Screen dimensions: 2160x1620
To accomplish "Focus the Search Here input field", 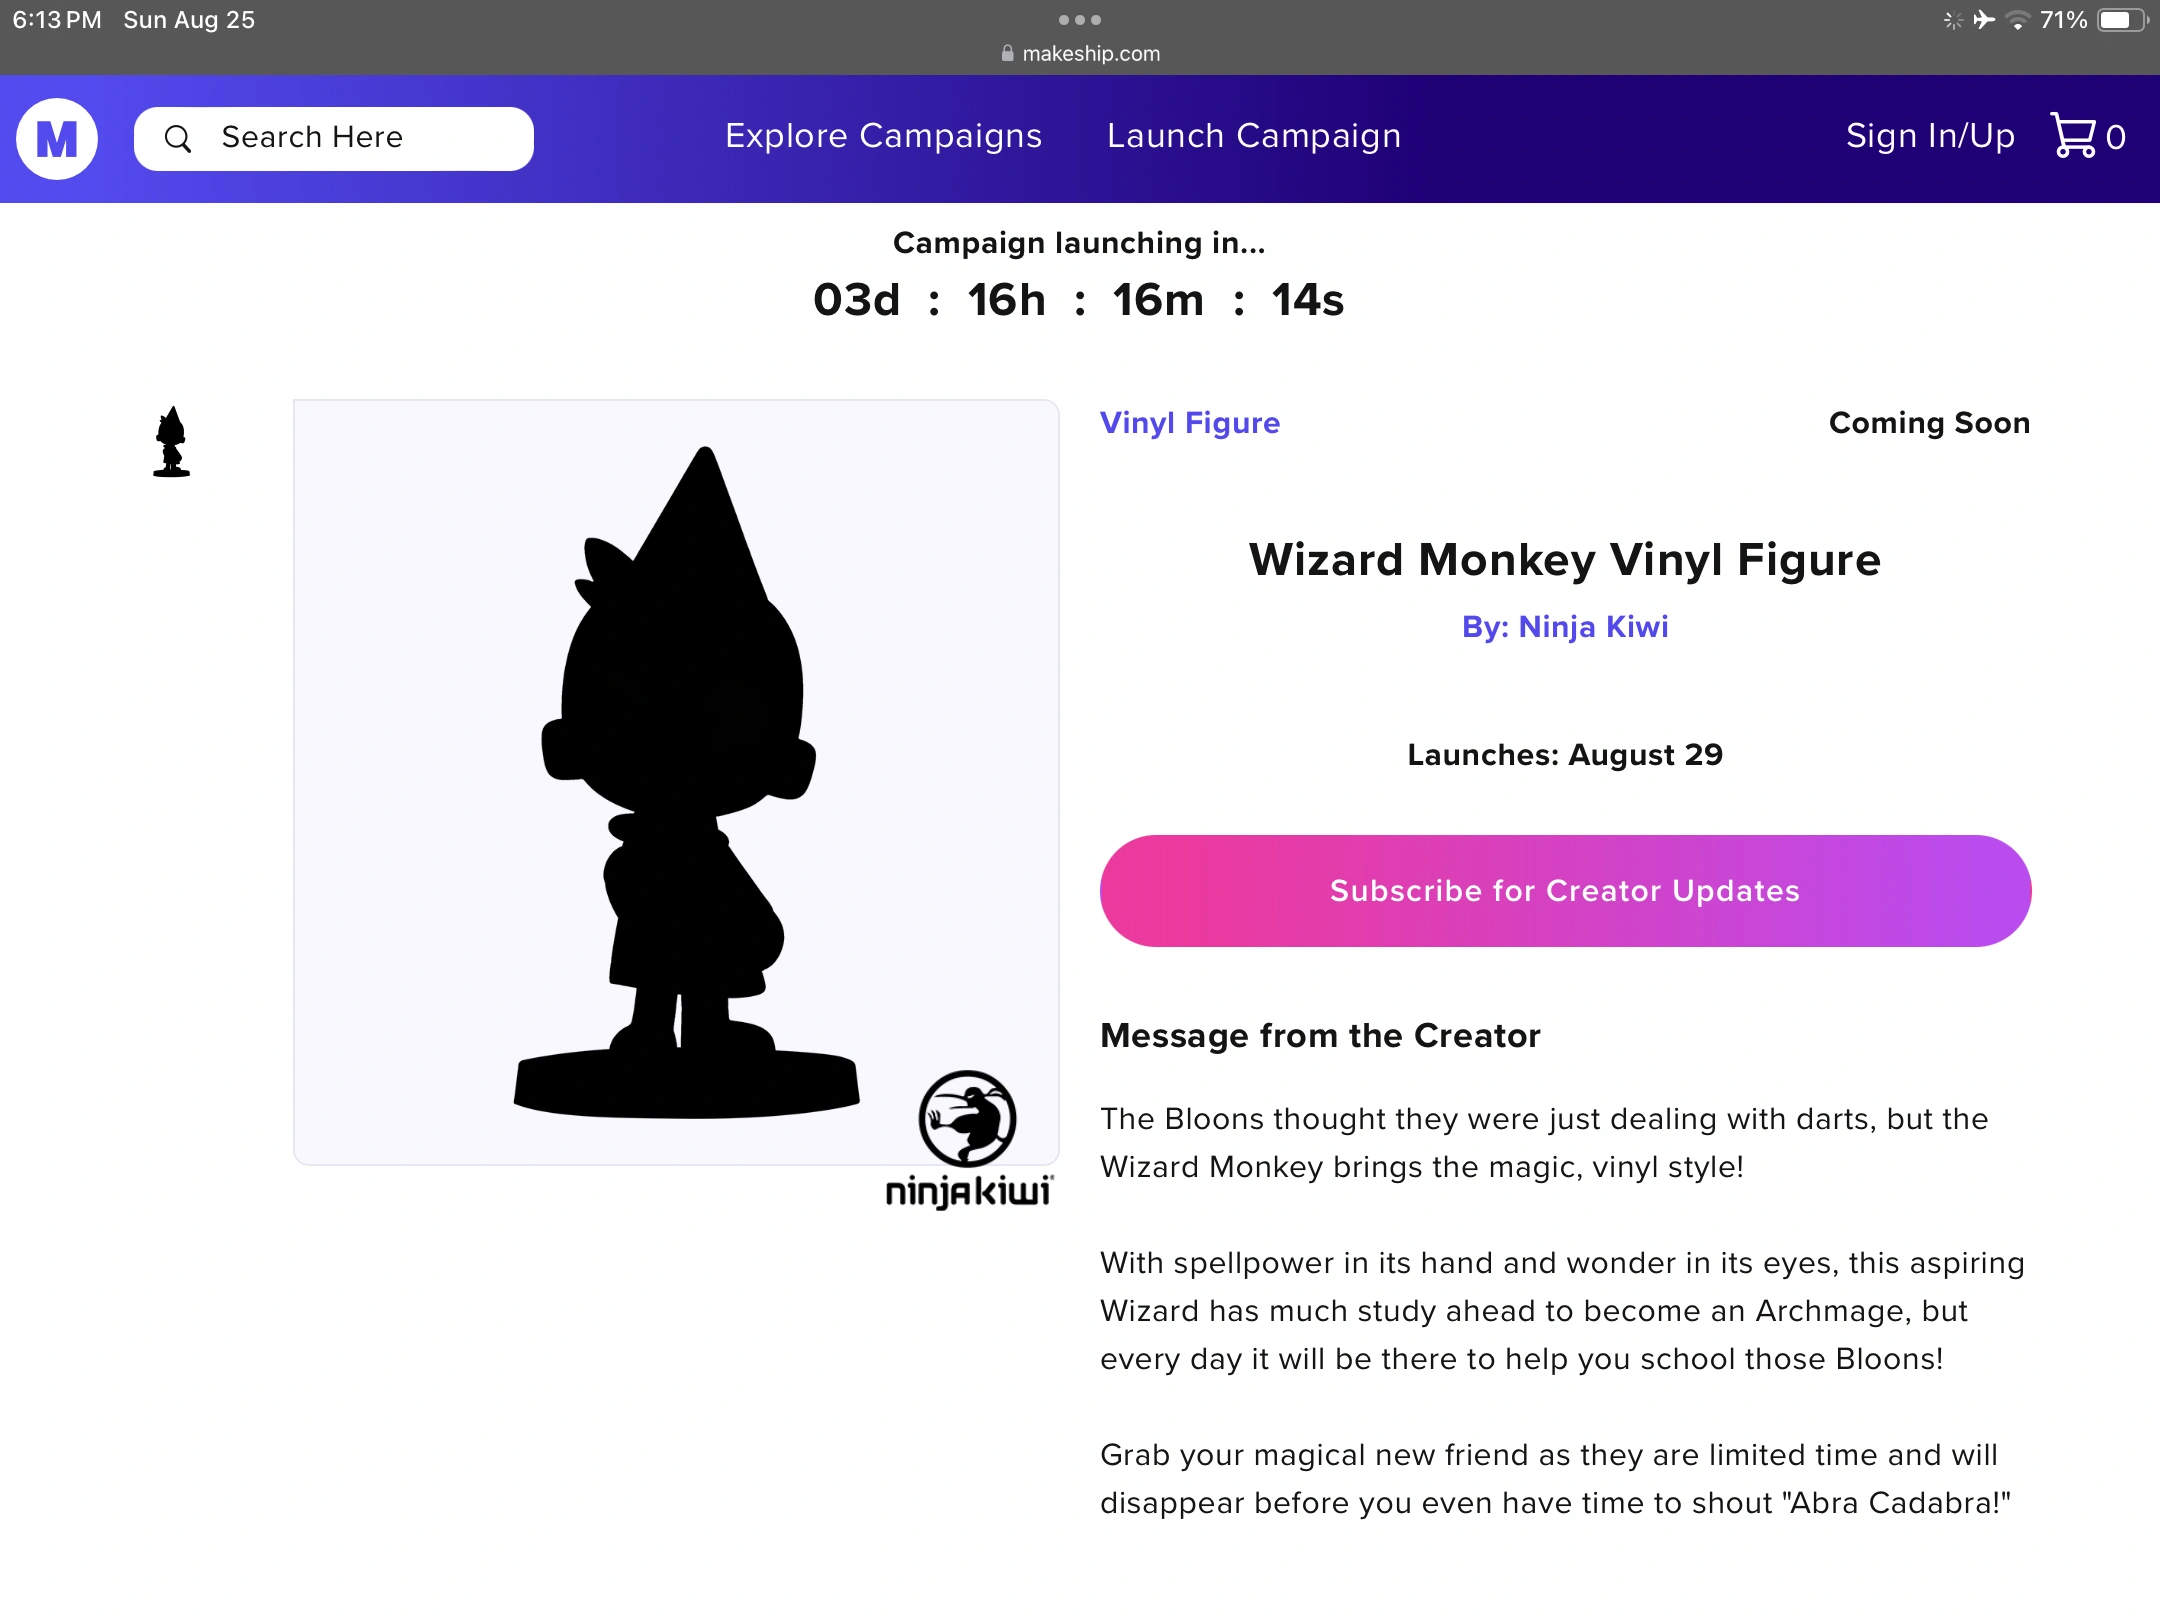I will click(x=334, y=139).
